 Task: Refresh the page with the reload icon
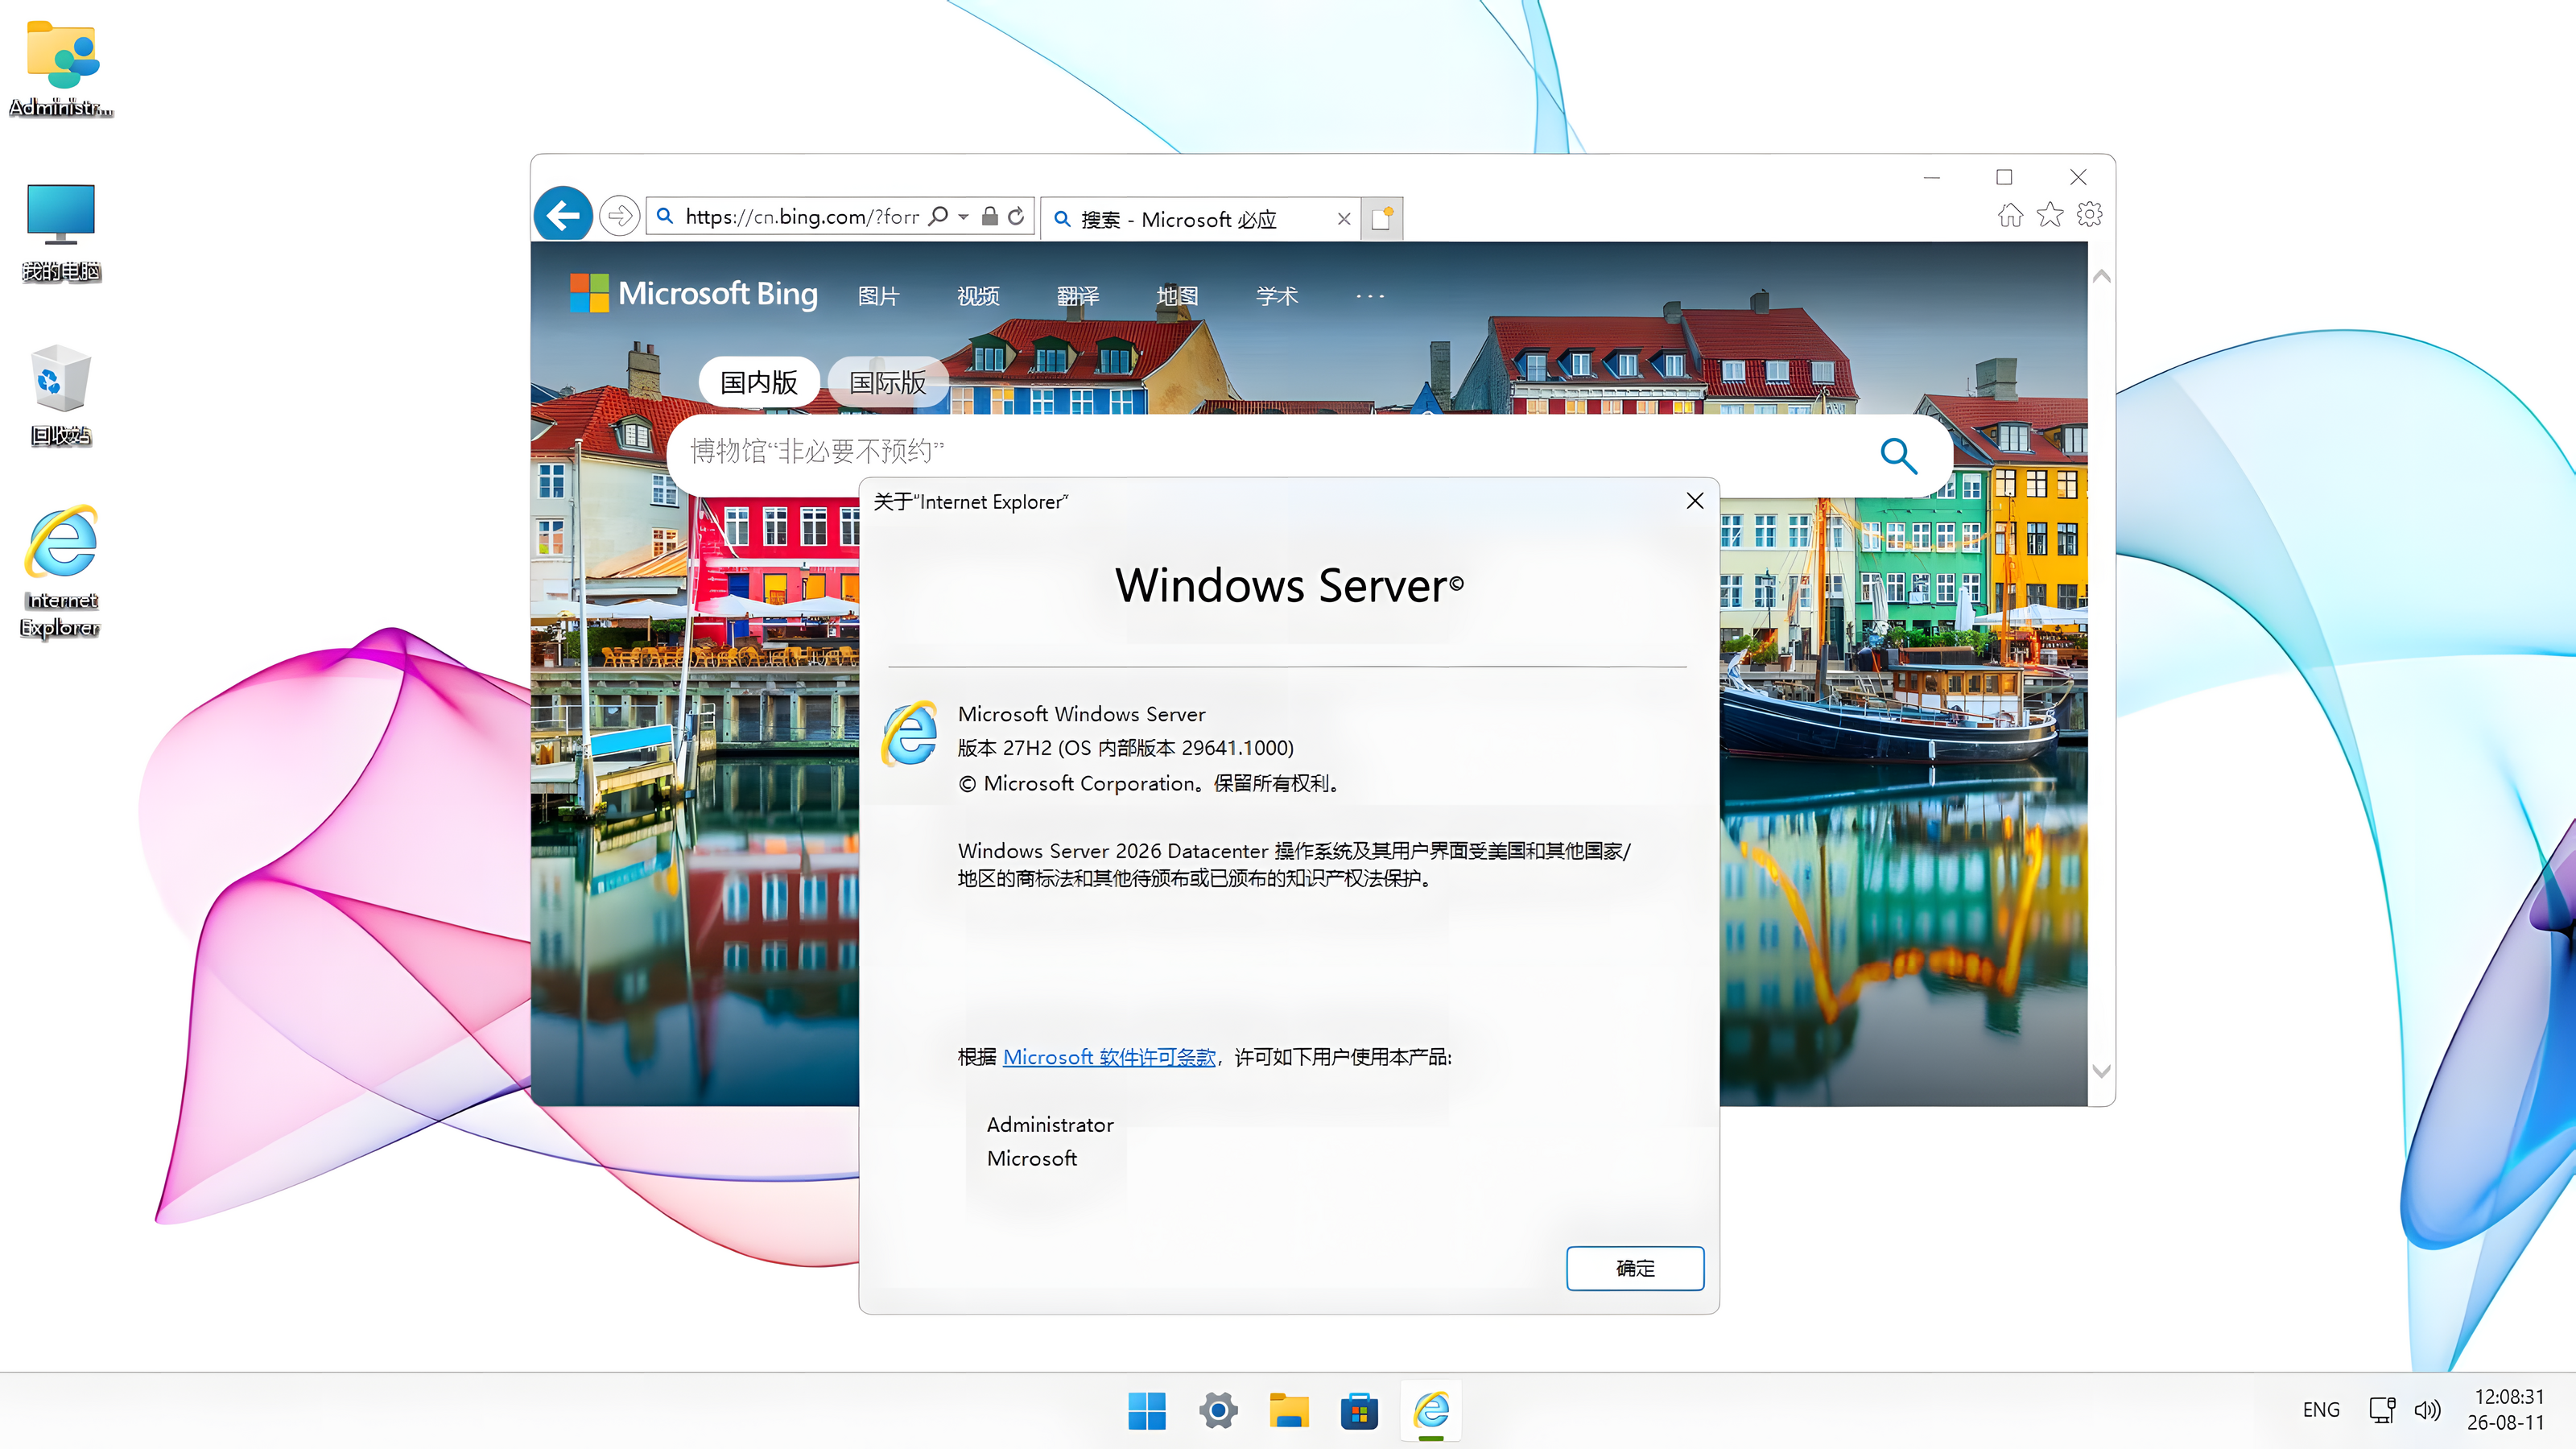1016,216
